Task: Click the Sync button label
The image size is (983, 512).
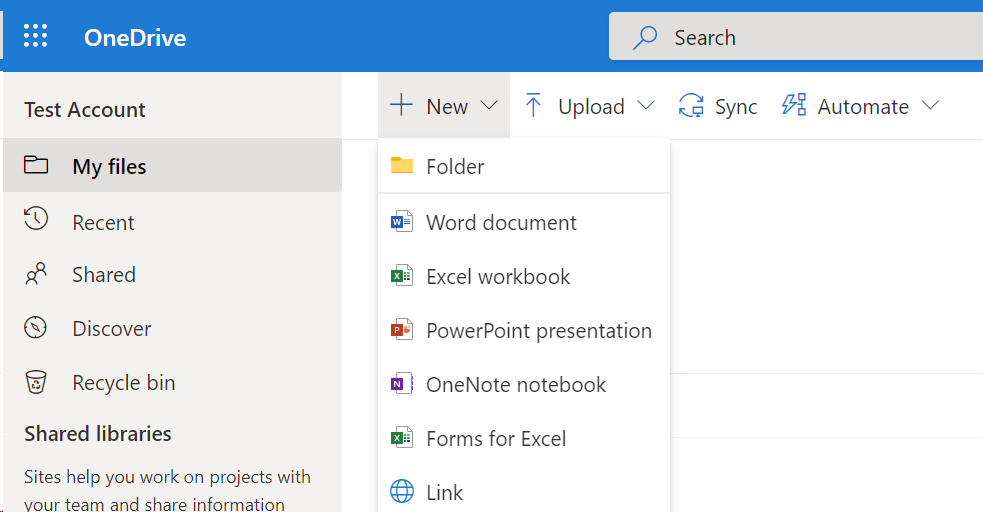Action: [x=736, y=107]
